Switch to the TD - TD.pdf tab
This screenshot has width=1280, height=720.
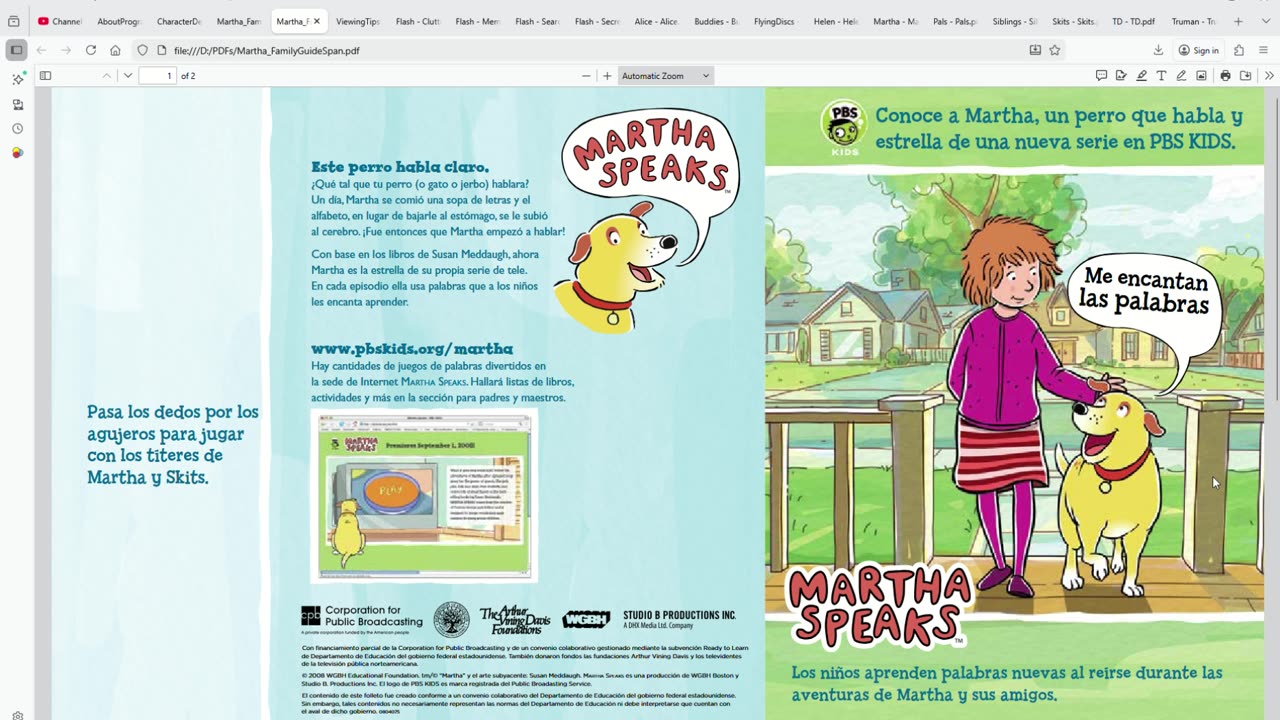[1133, 21]
